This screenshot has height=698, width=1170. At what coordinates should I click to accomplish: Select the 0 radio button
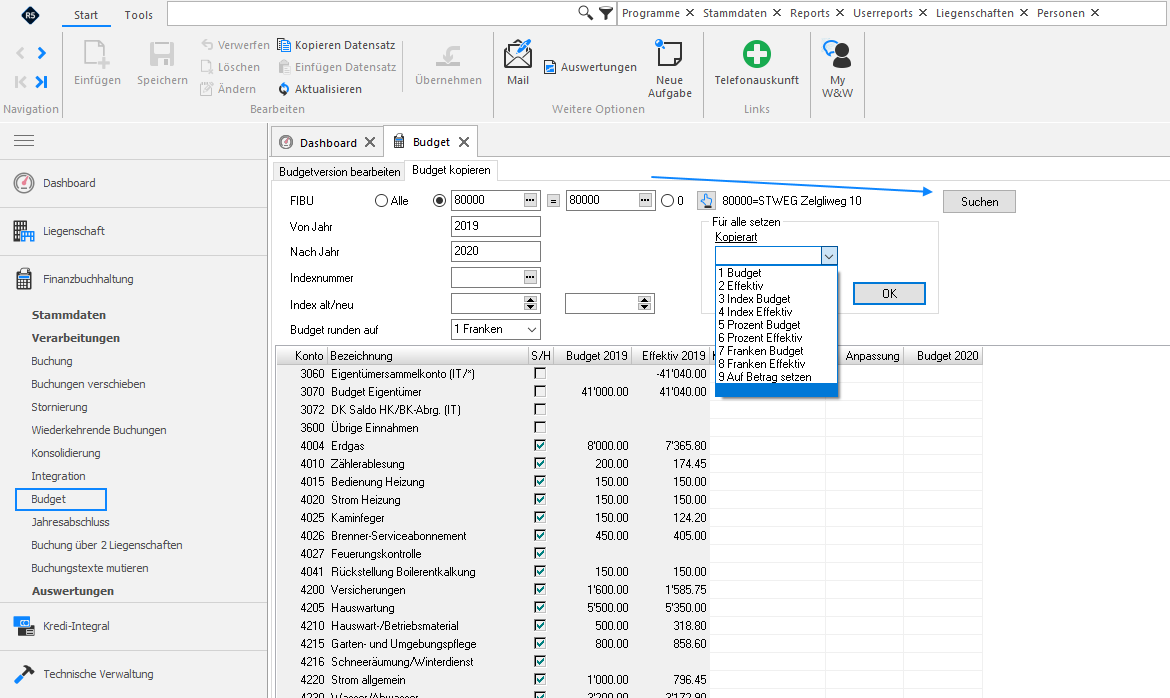(668, 200)
